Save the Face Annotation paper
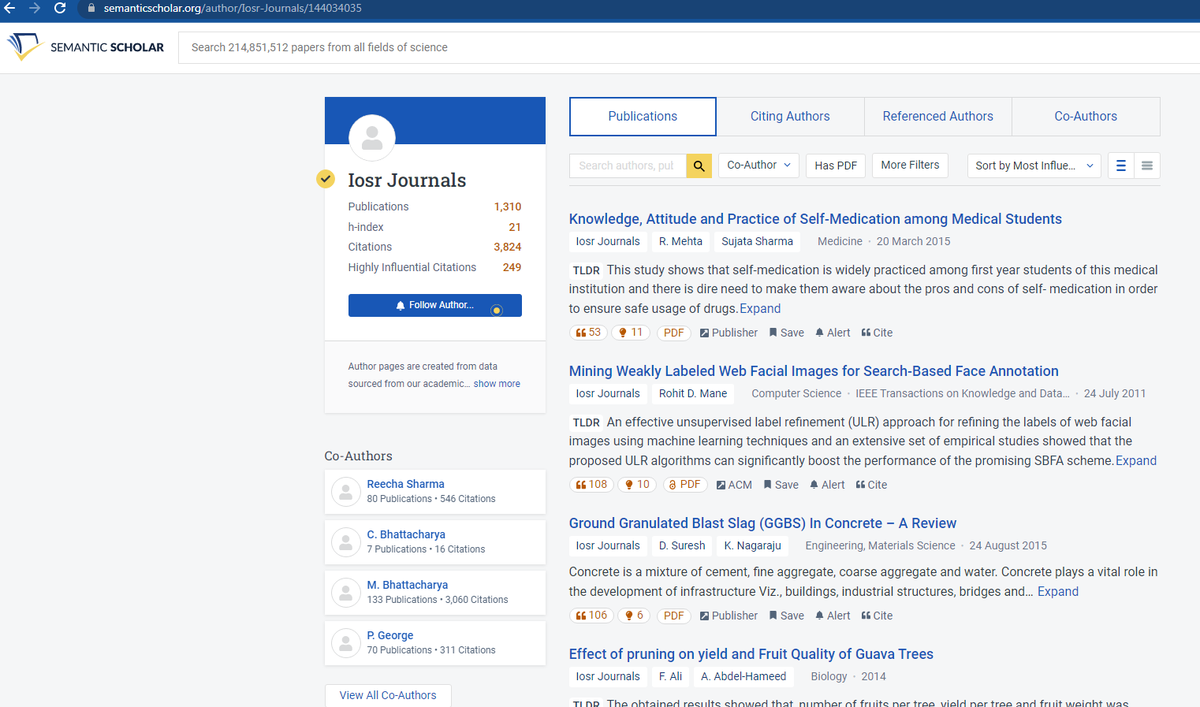This screenshot has width=1200, height=707. point(781,485)
